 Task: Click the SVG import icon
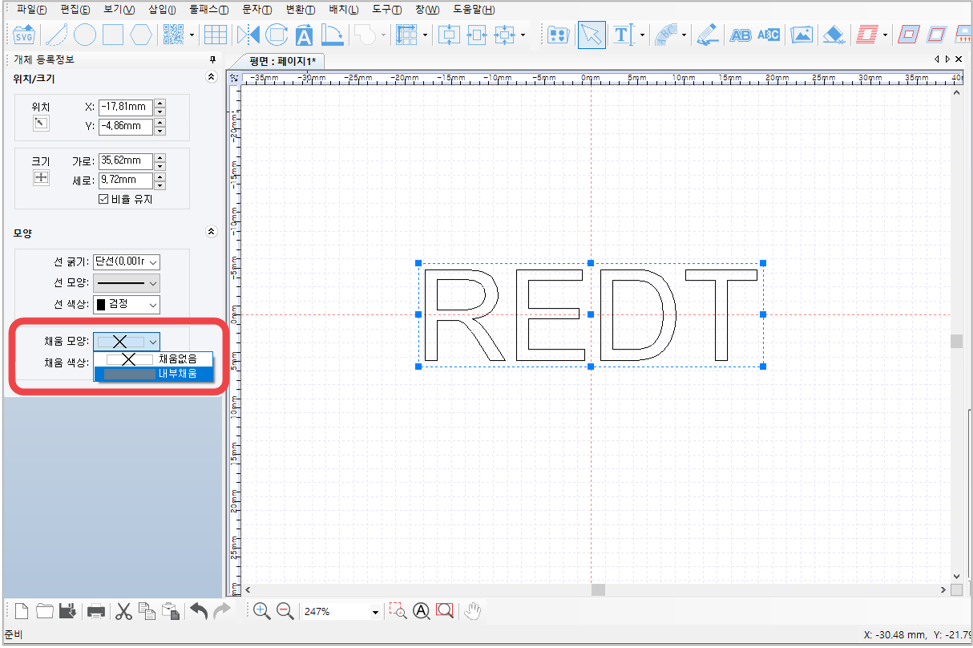click(x=24, y=35)
